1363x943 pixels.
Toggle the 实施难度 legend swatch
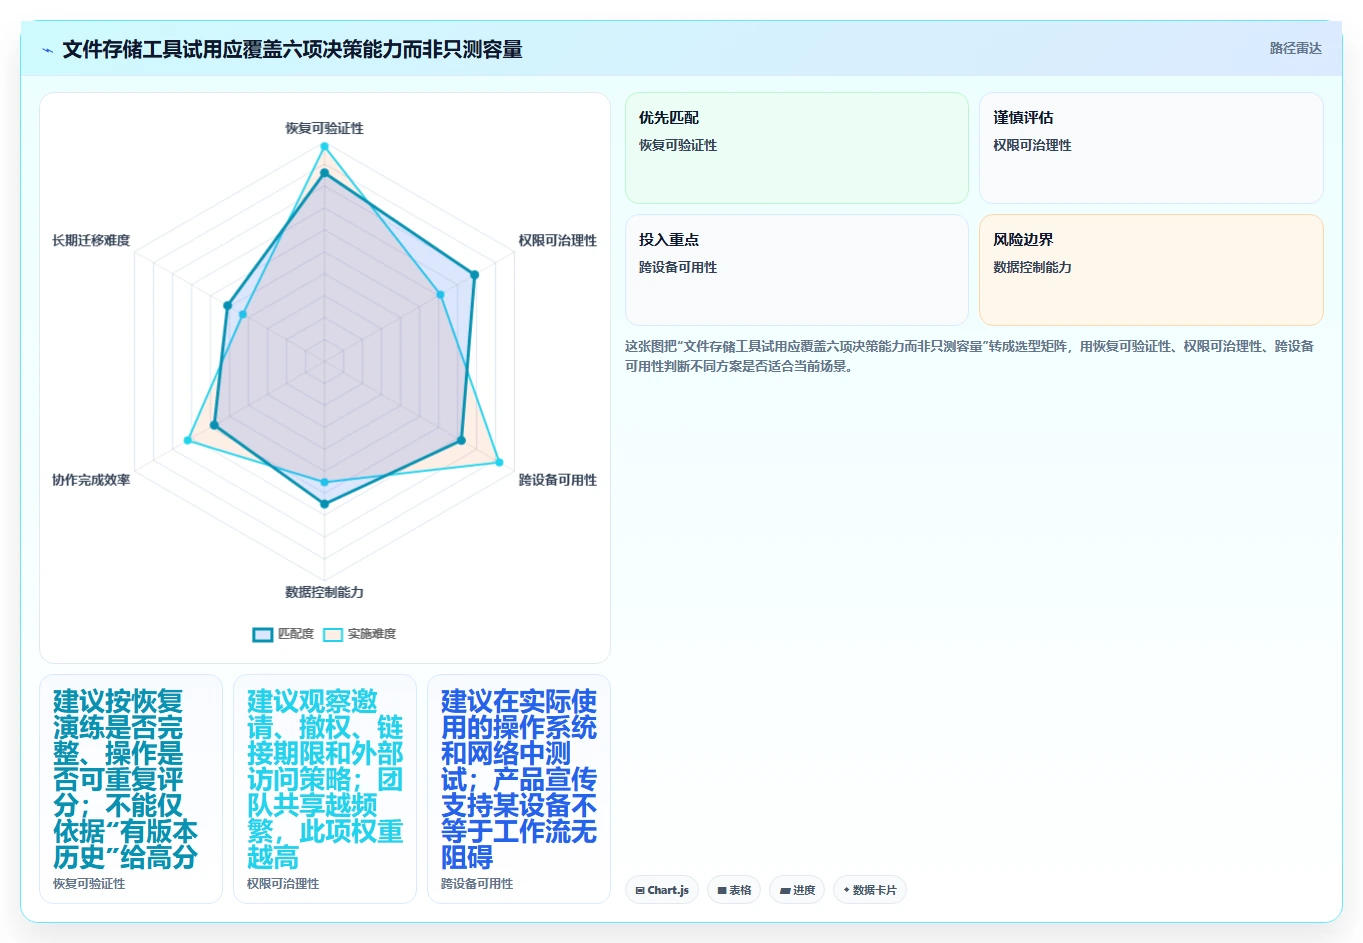click(333, 634)
